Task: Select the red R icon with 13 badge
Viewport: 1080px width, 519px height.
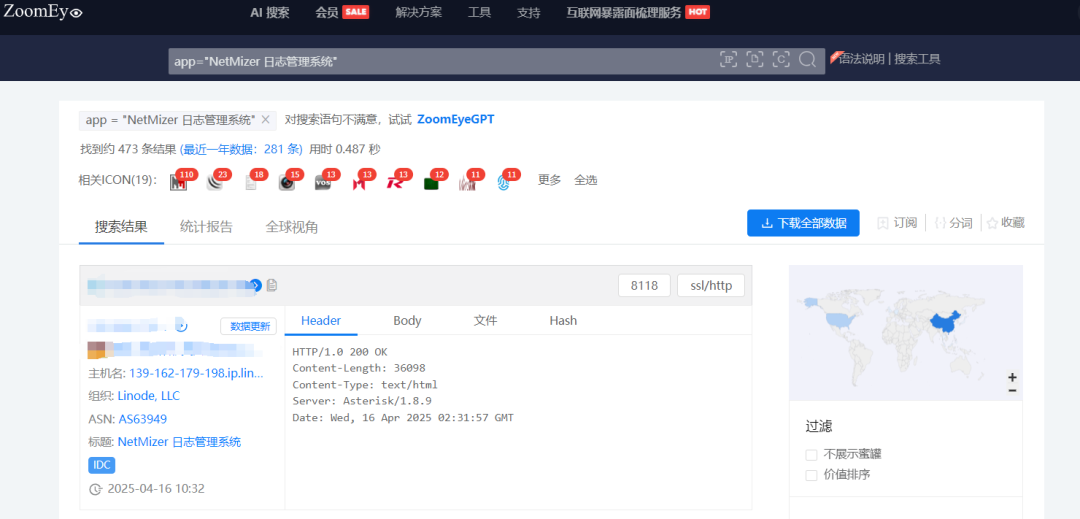Action: (395, 182)
